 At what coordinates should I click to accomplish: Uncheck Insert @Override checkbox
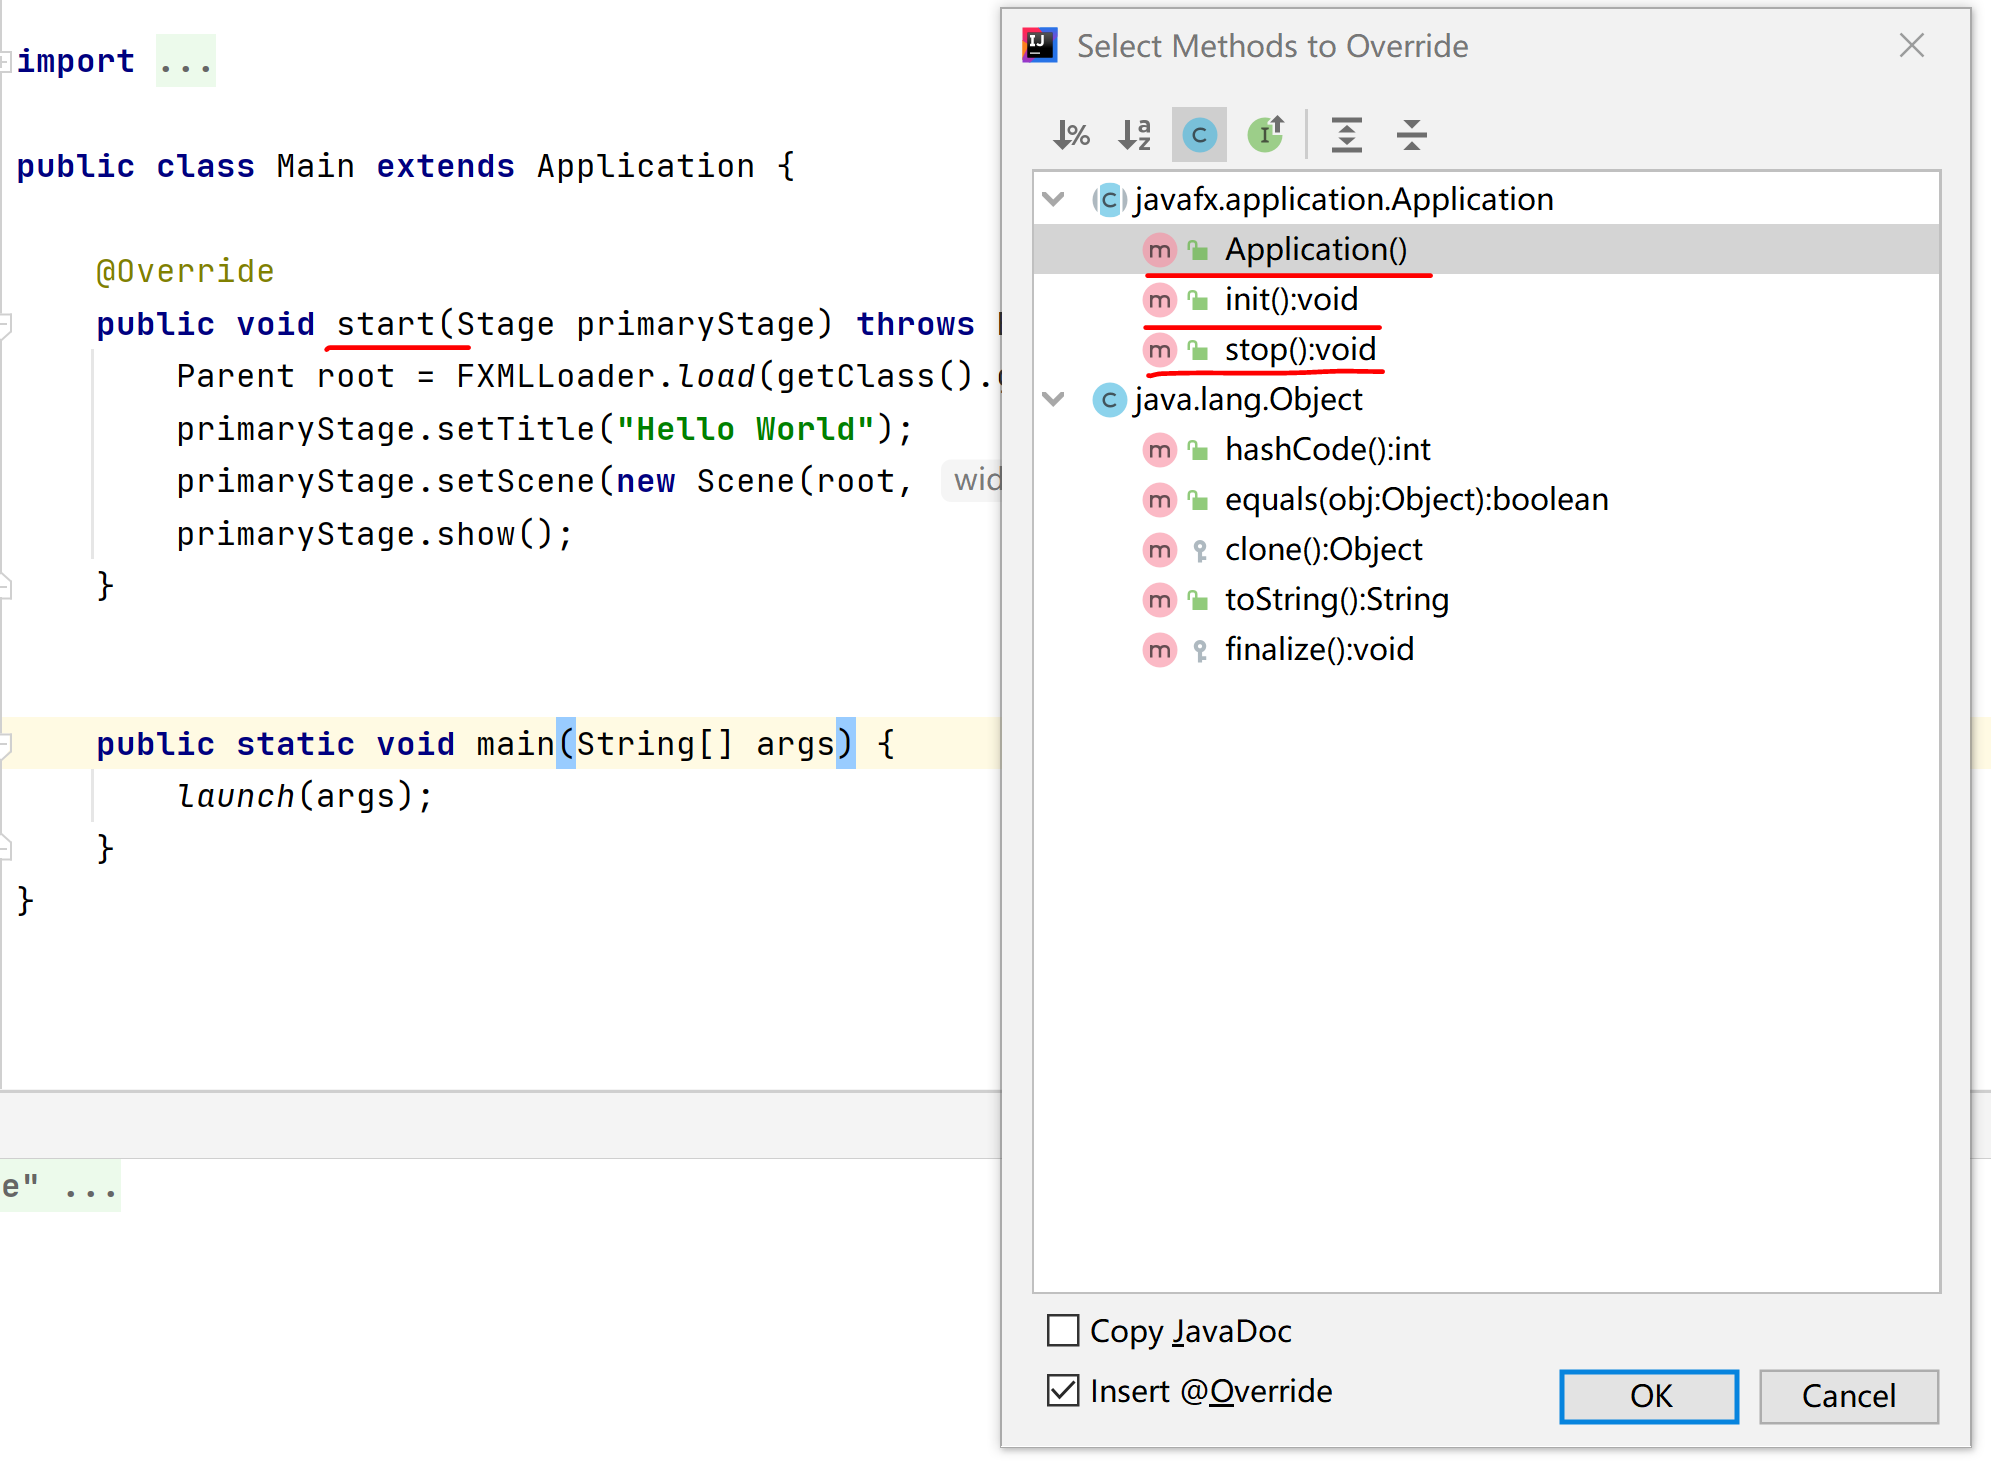coord(1063,1391)
